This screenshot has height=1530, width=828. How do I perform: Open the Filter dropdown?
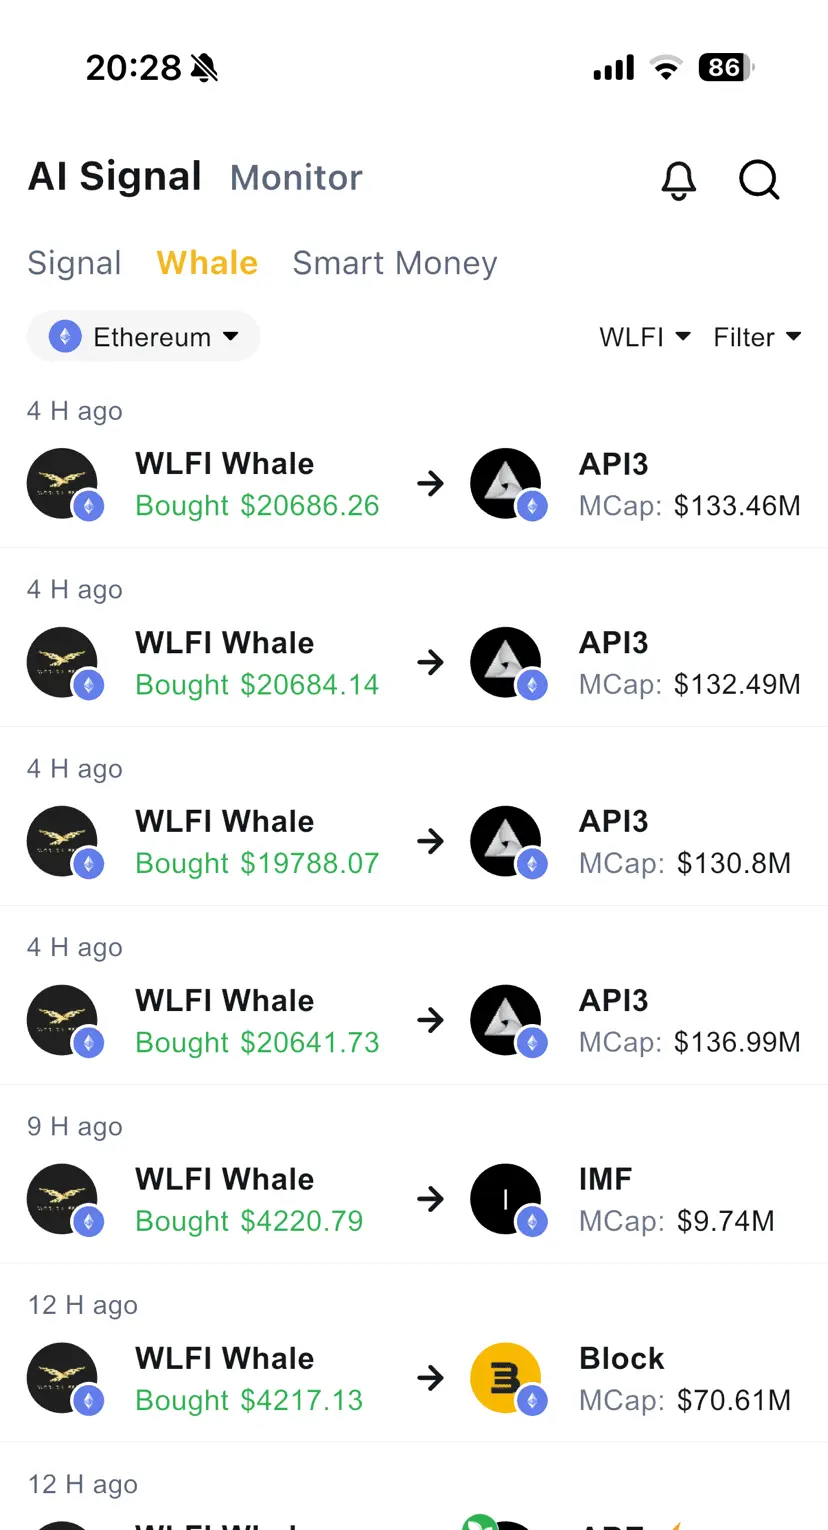coord(757,337)
